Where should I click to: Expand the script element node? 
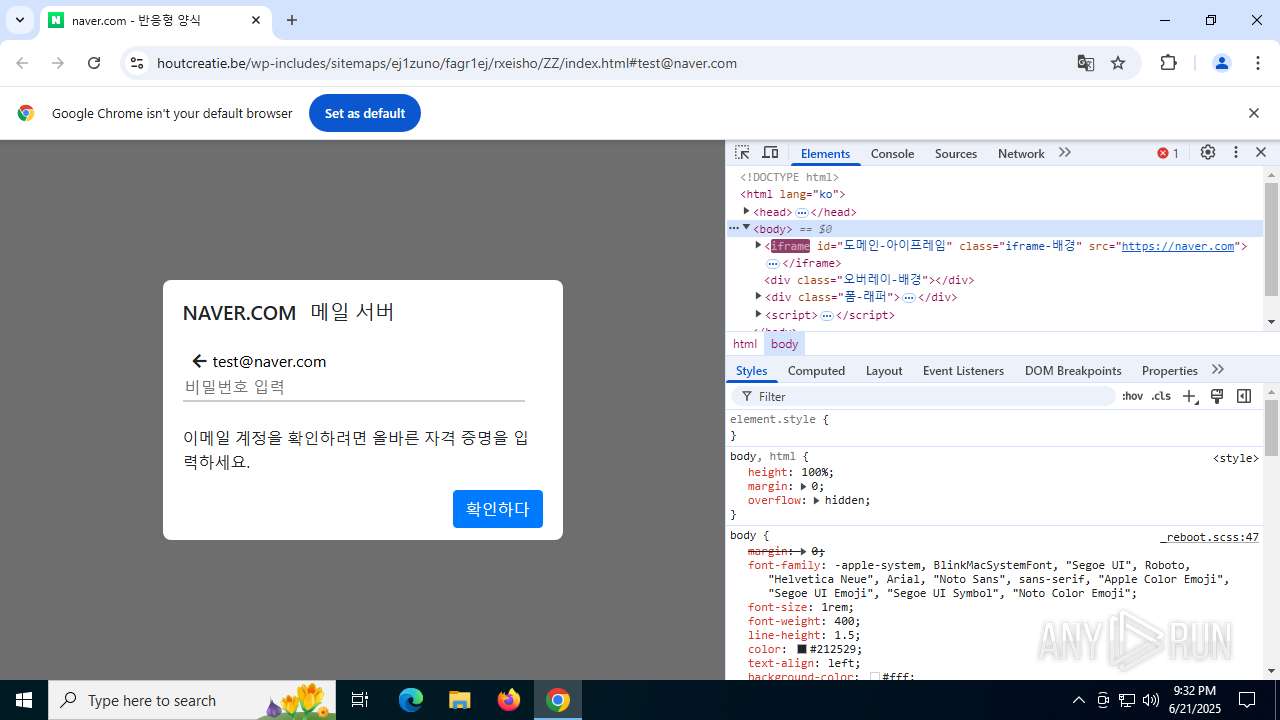click(x=758, y=314)
